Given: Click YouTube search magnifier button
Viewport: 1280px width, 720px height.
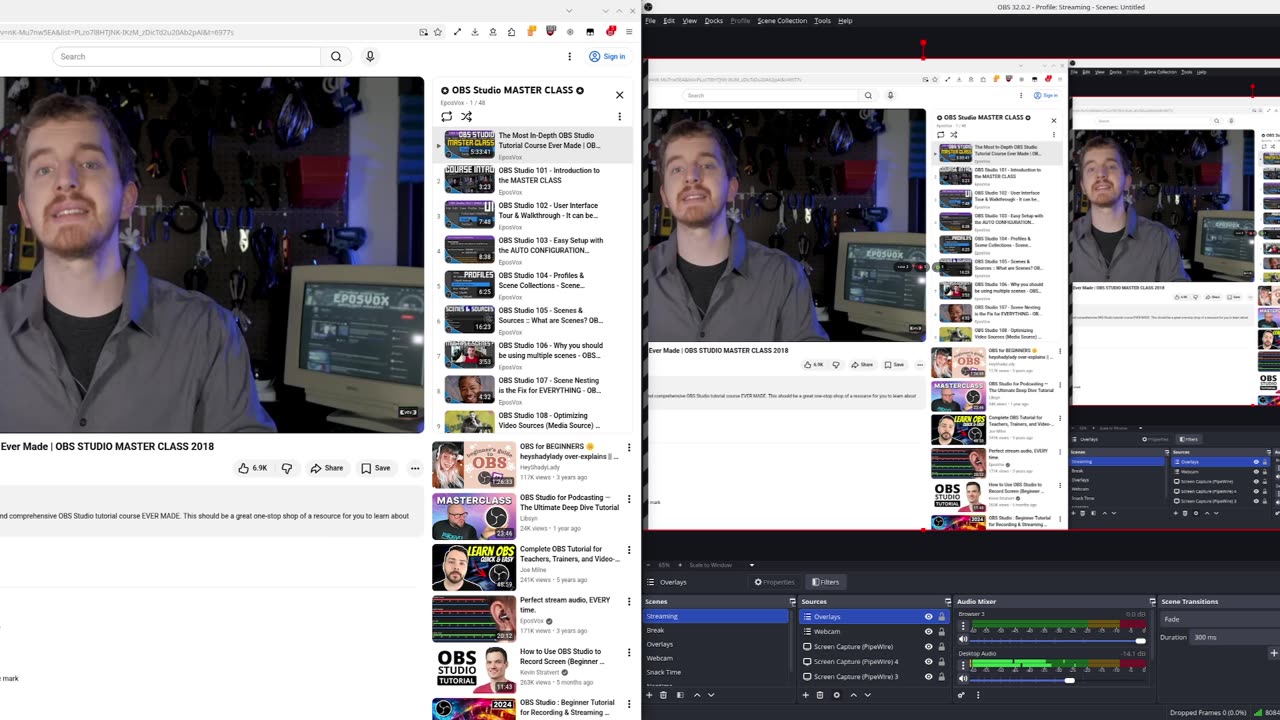Looking at the screenshot, I should 336,56.
